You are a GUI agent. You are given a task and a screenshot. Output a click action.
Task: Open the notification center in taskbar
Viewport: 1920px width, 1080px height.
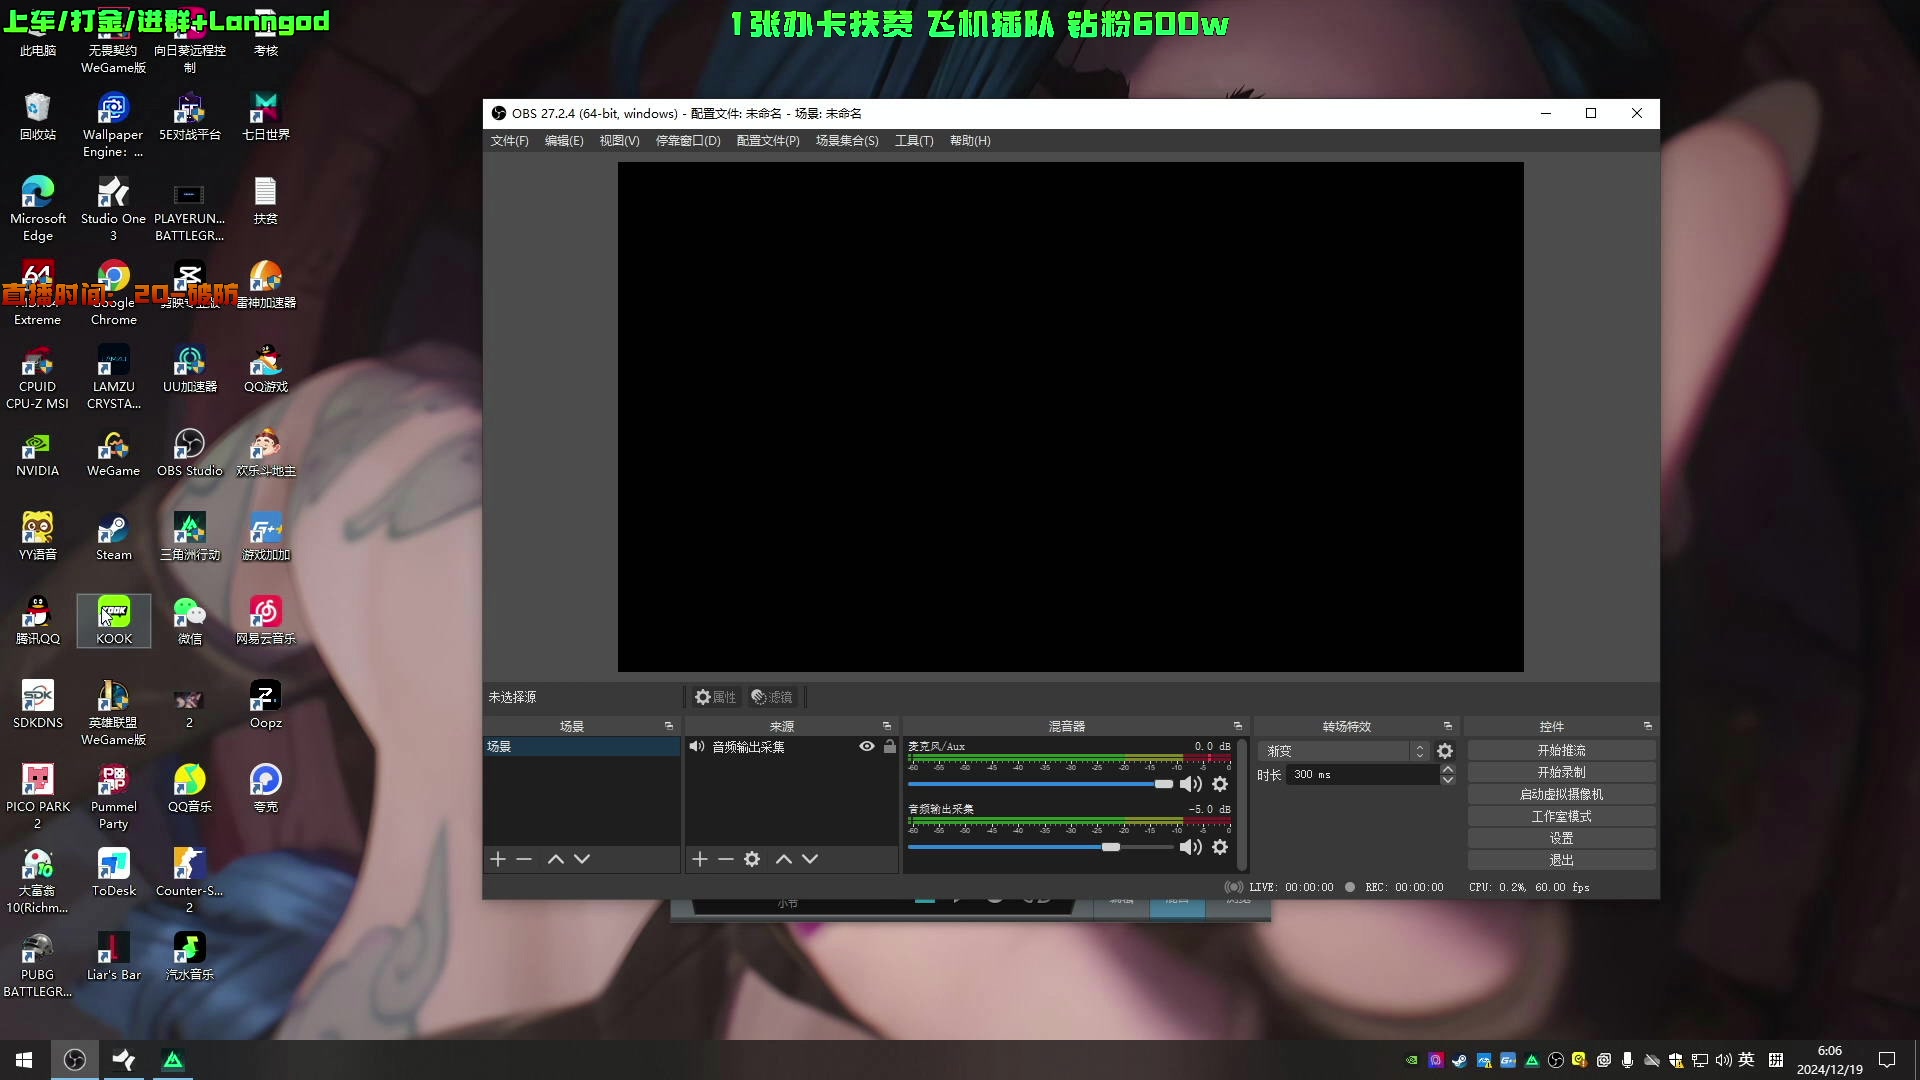[1887, 1060]
